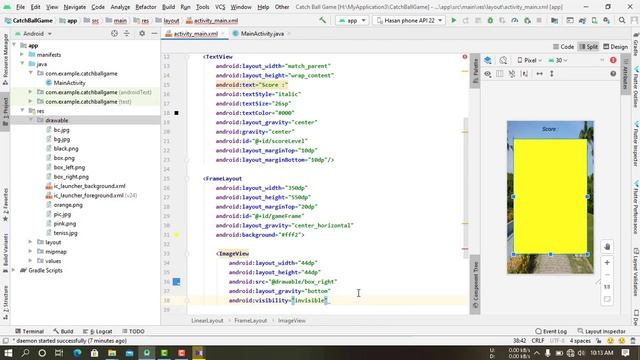
Task: Hide the Project panel with minus icon
Action: tap(154, 33)
